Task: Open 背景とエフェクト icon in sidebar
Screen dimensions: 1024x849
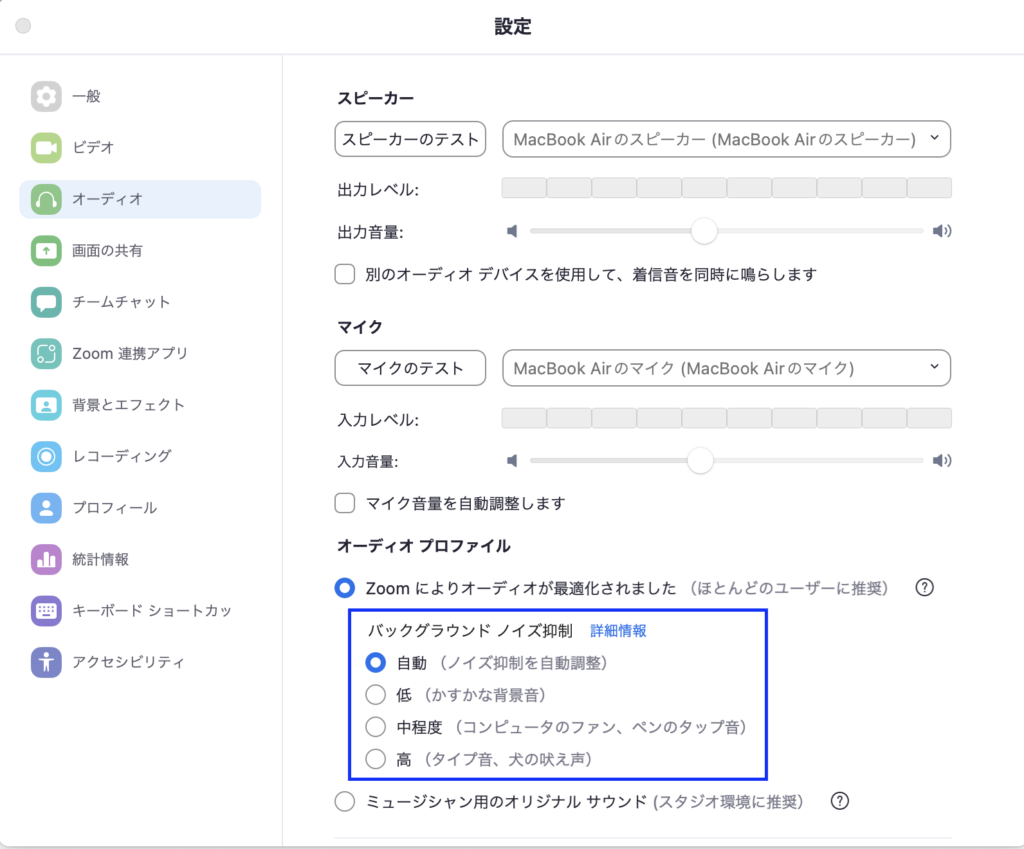Action: [46, 405]
